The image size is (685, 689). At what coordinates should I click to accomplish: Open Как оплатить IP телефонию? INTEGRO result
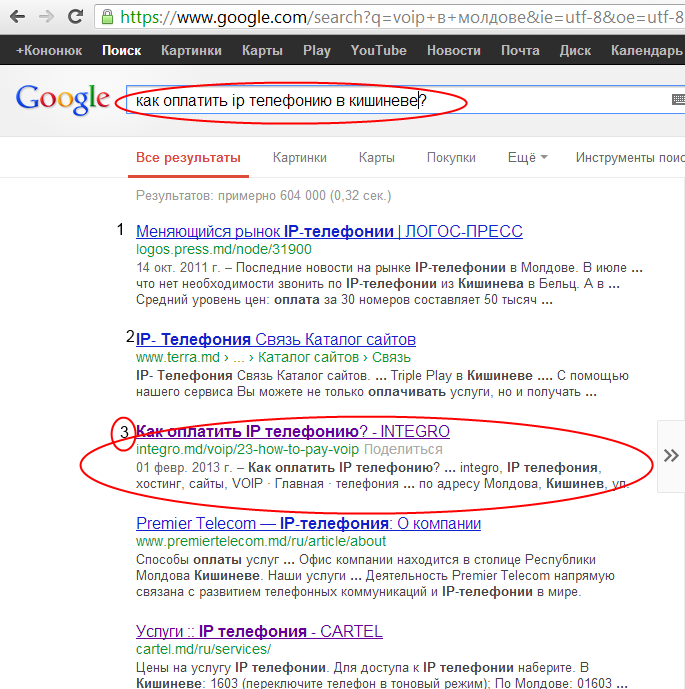293,432
